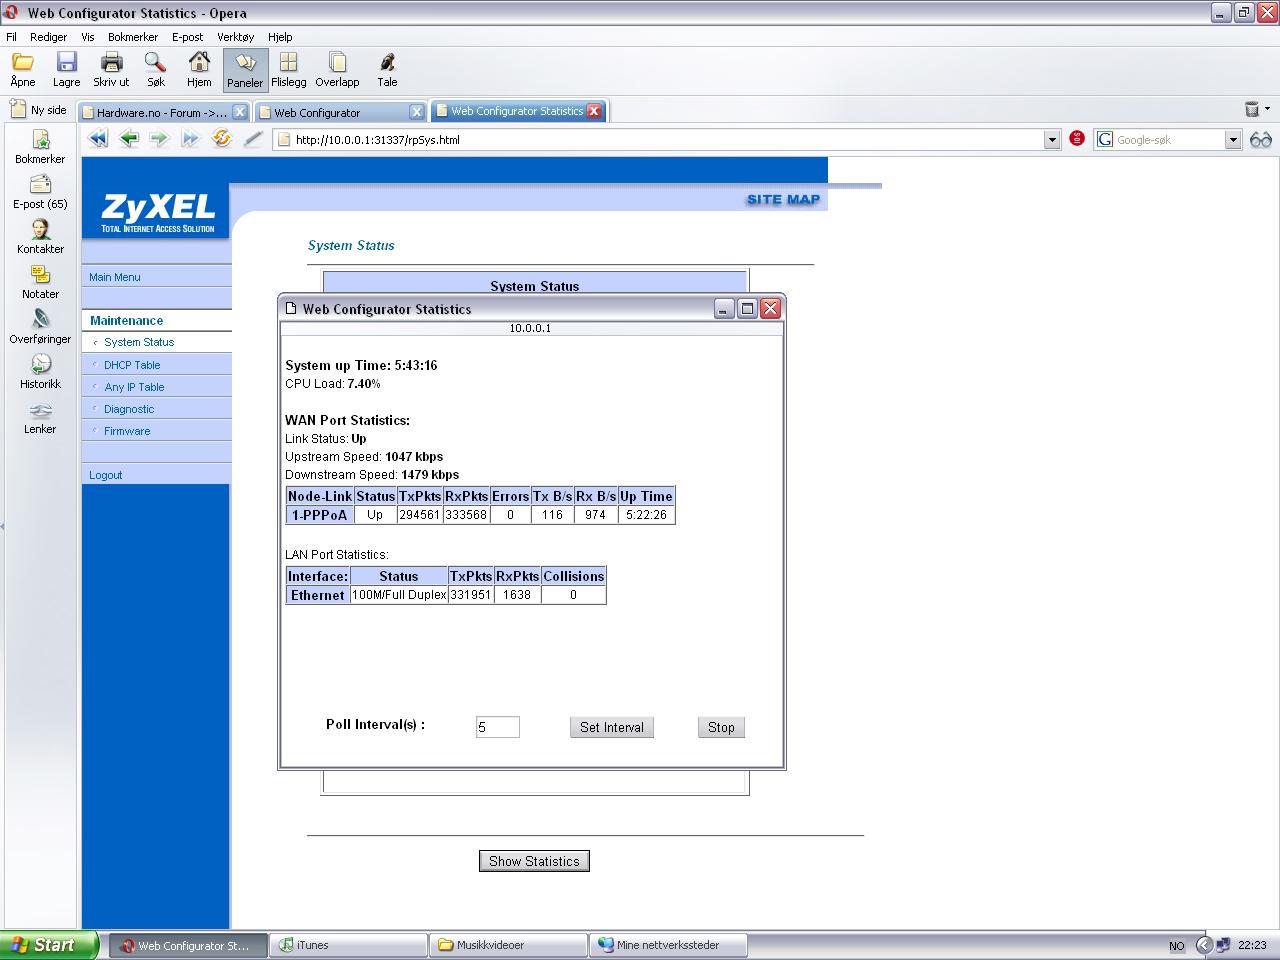Switch to iTunes in the taskbar
The width and height of the screenshot is (1280, 960).
pyautogui.click(x=348, y=945)
